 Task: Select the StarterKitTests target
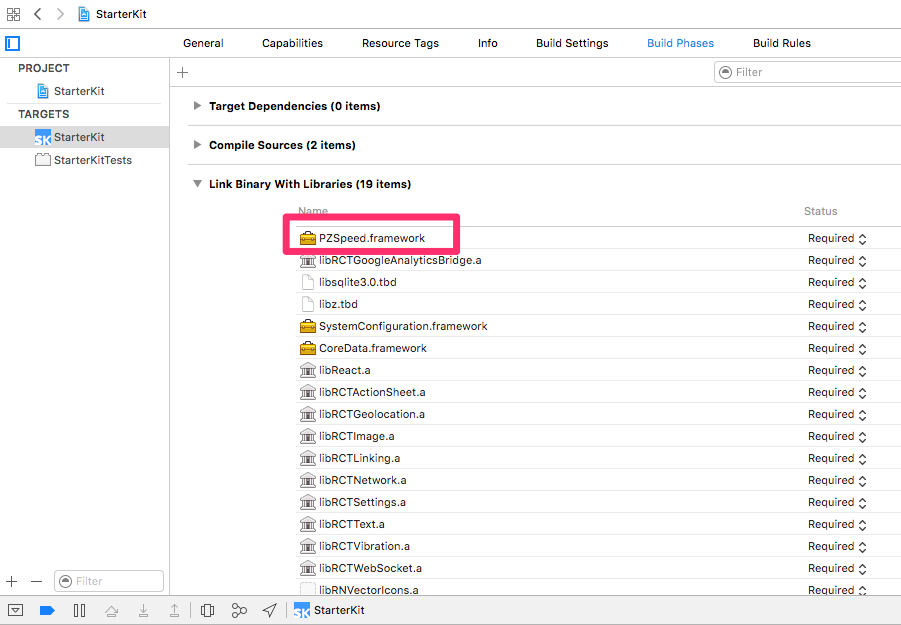point(83,160)
